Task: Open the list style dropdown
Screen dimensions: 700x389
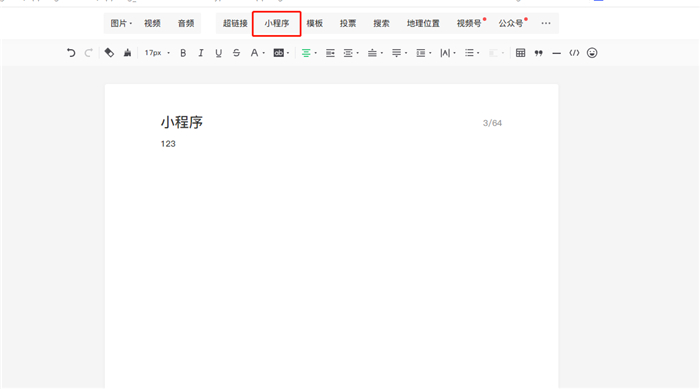Action: (472, 53)
